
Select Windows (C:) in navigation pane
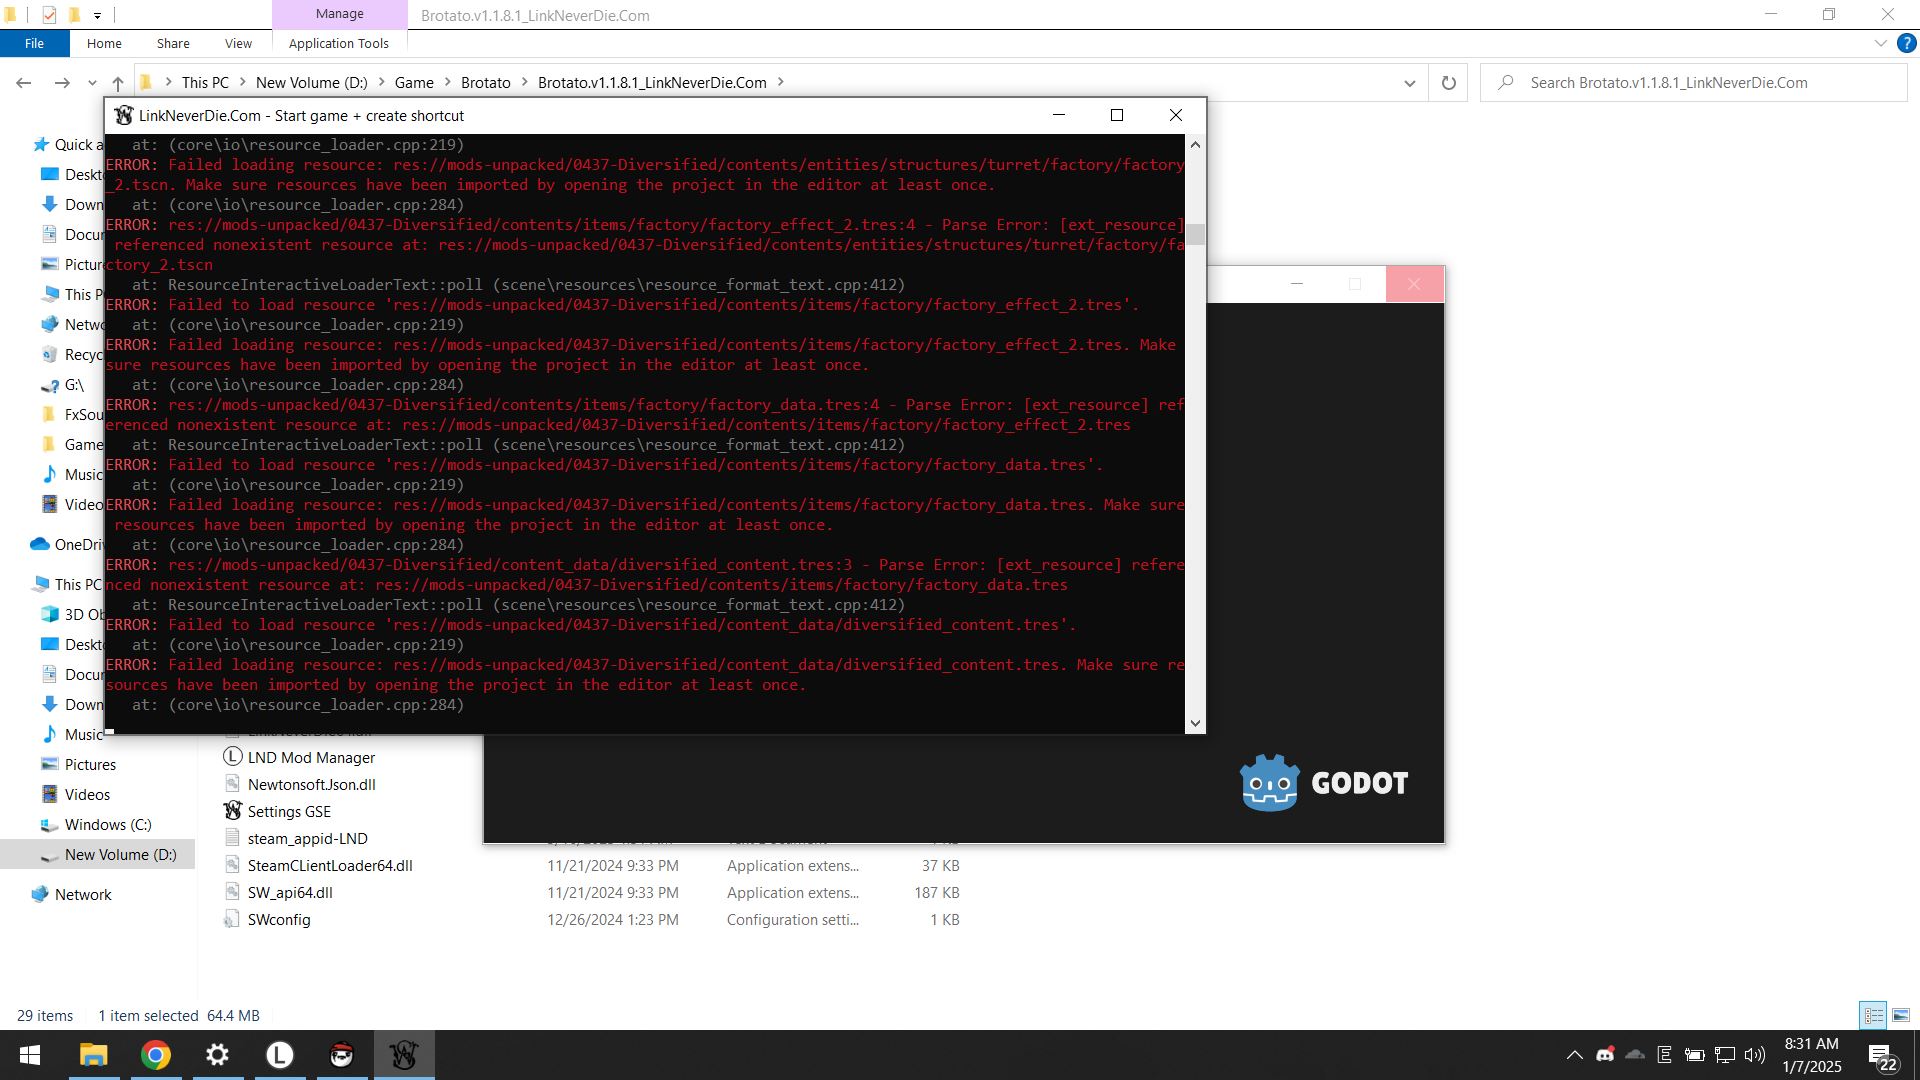(x=108, y=824)
